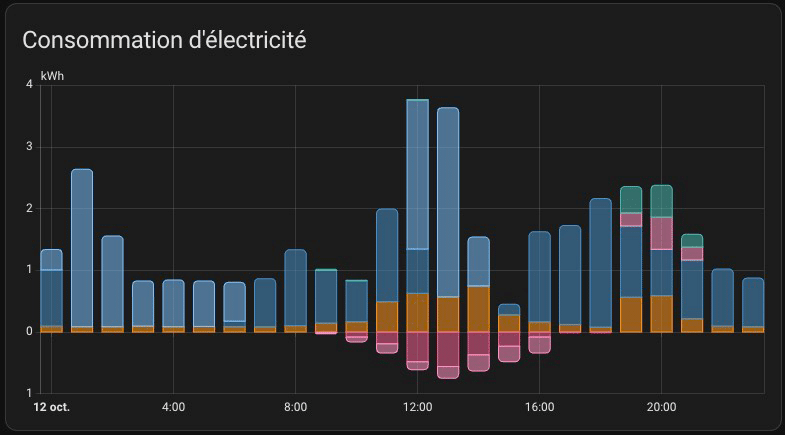
Task: Click the 4:00 x-axis label
Action: coord(173,407)
